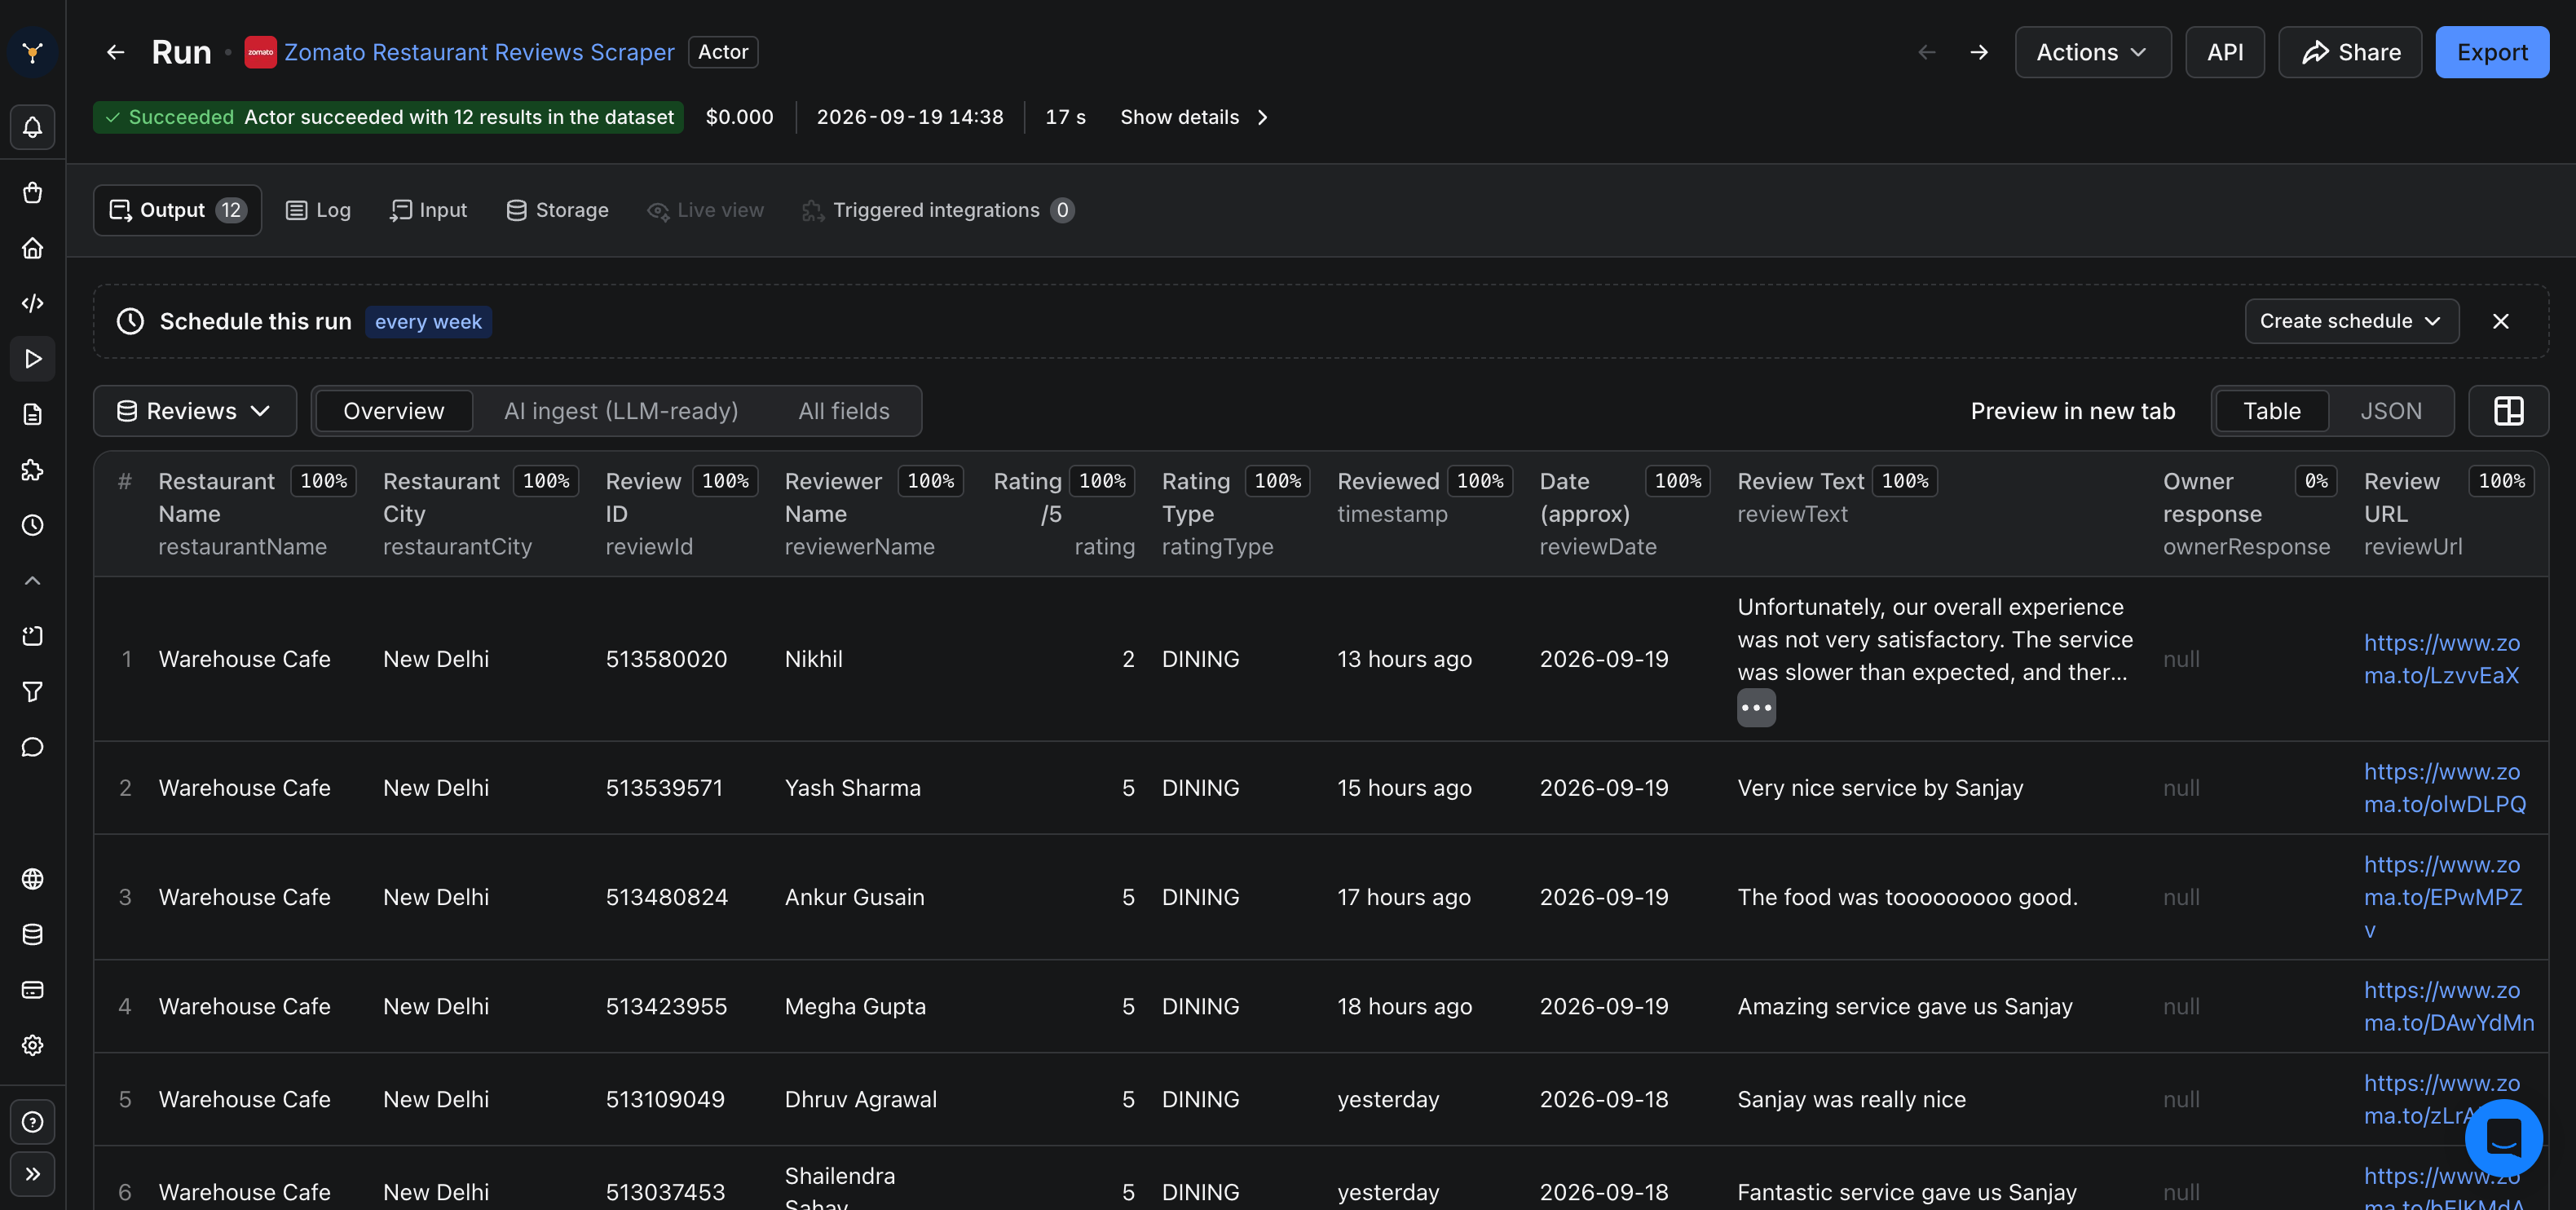Image resolution: width=2576 pixels, height=1210 pixels.
Task: Select the All fields view
Action: point(844,411)
